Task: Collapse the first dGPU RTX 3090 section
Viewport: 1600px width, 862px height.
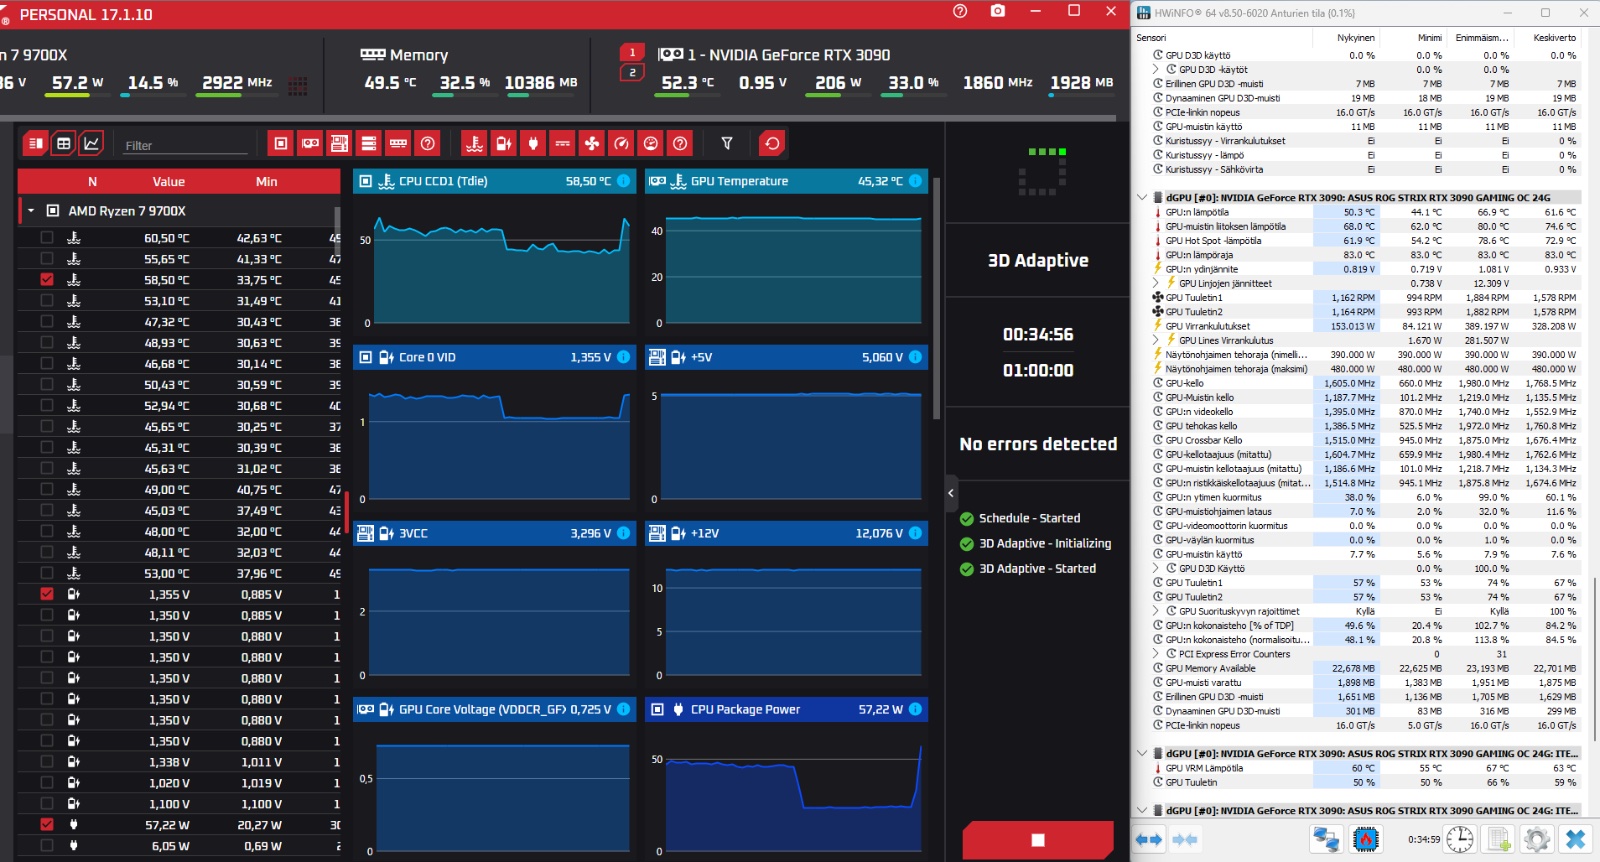Action: click(x=1142, y=198)
